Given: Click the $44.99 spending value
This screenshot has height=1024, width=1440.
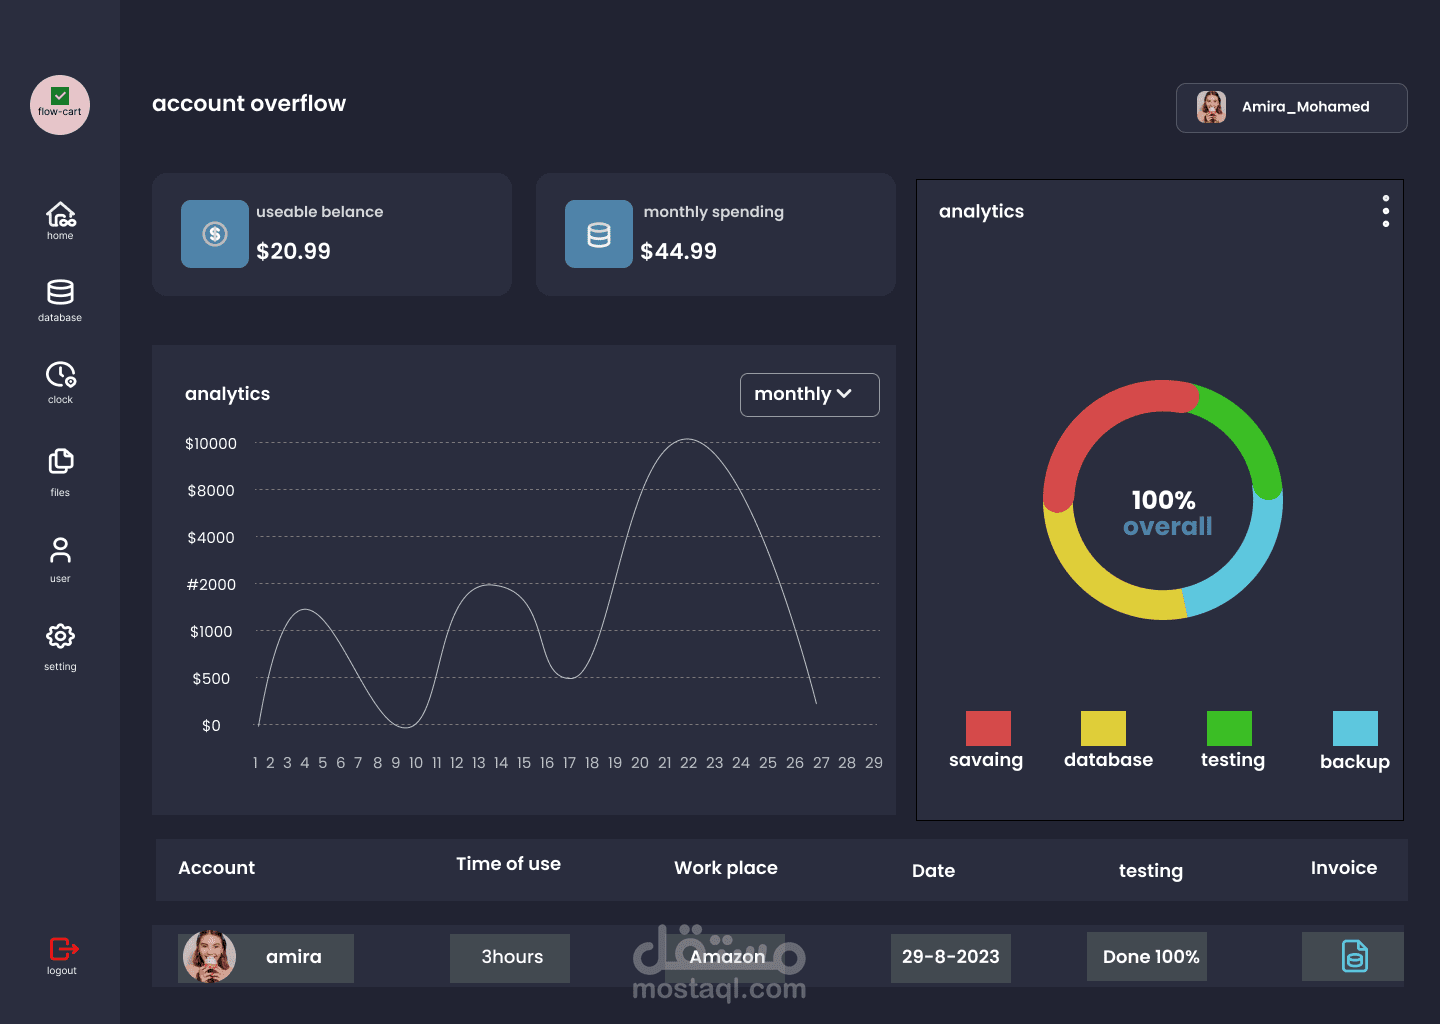Looking at the screenshot, I should tap(678, 251).
